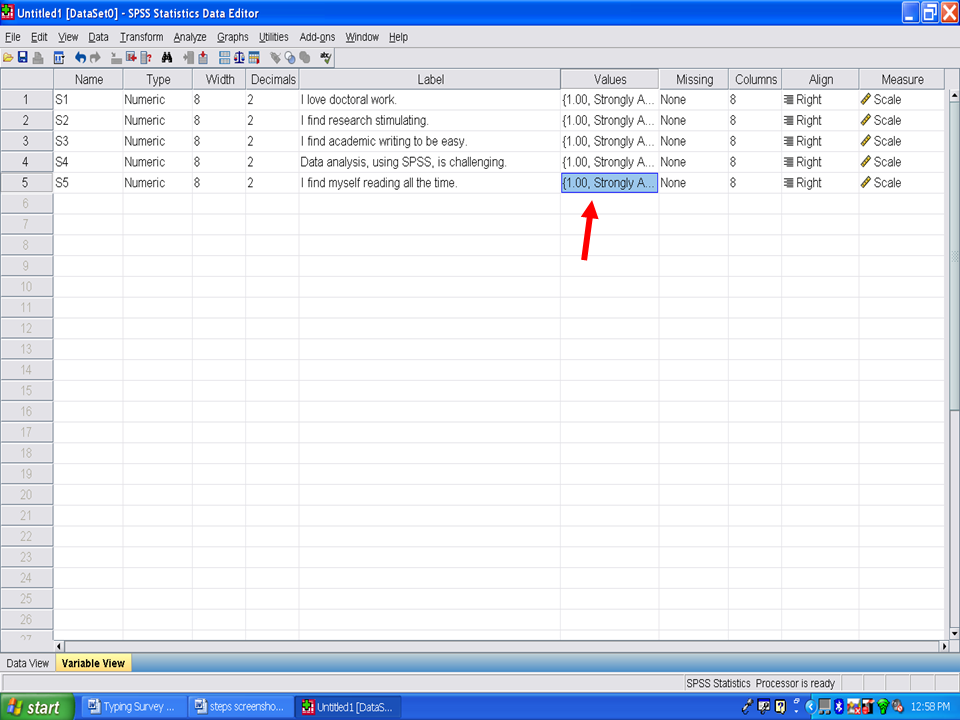The height and width of the screenshot is (720, 960).
Task: Click the Split File toolbar icon
Action: click(x=224, y=58)
